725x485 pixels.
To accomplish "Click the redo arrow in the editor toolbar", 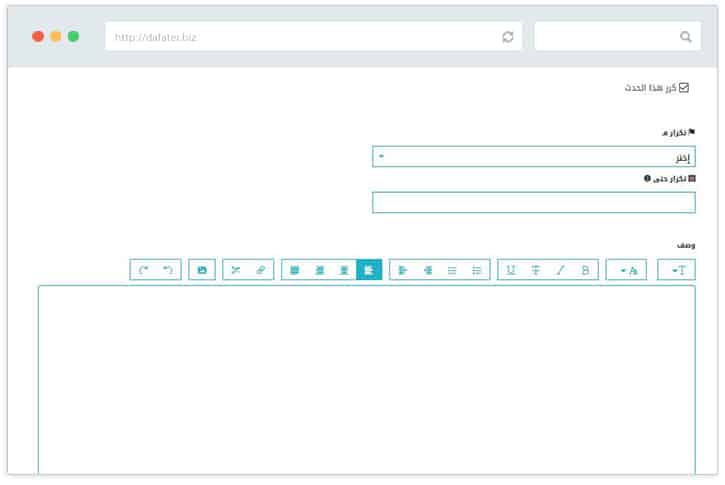I will (143, 270).
